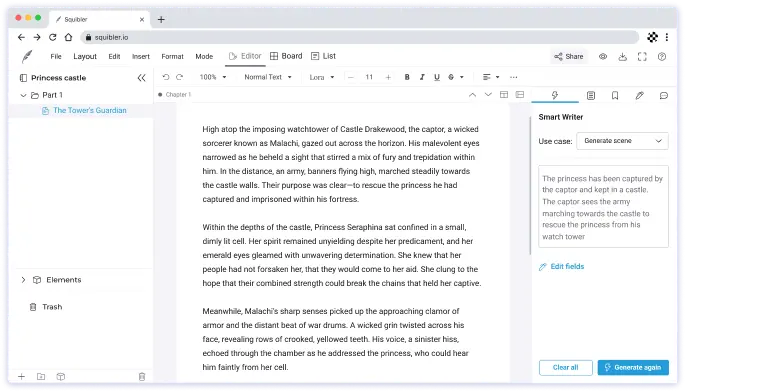Open the Smart Writer lightning tab
769x392 pixels.
(x=555, y=95)
